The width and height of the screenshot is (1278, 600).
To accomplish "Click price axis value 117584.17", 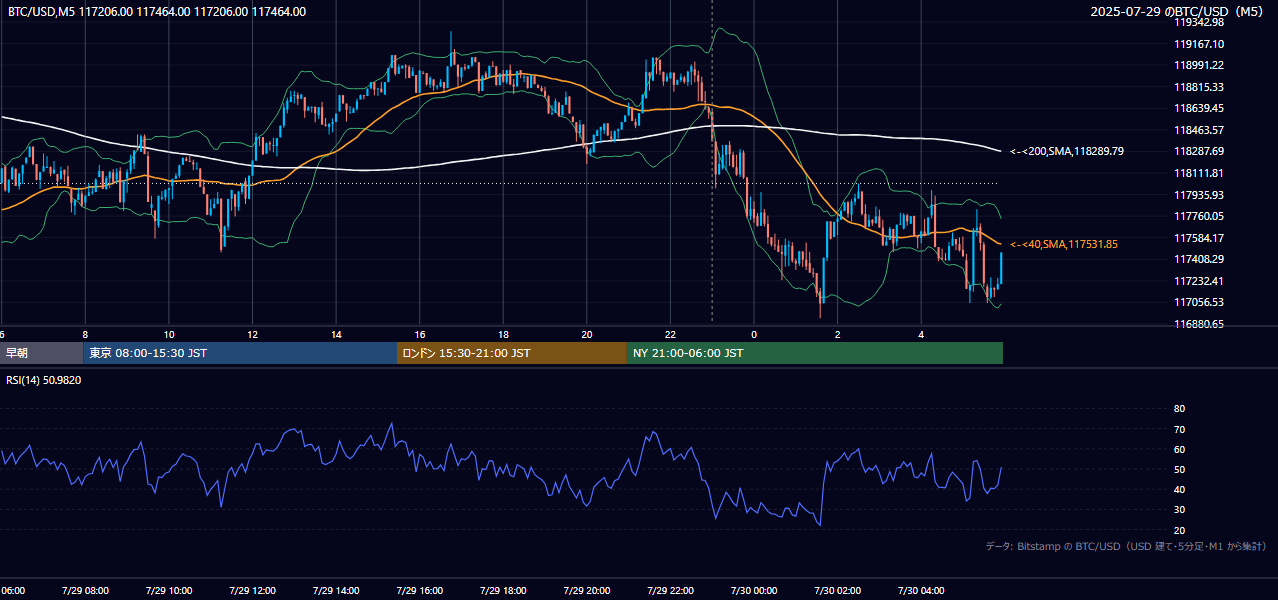I will coord(1199,238).
